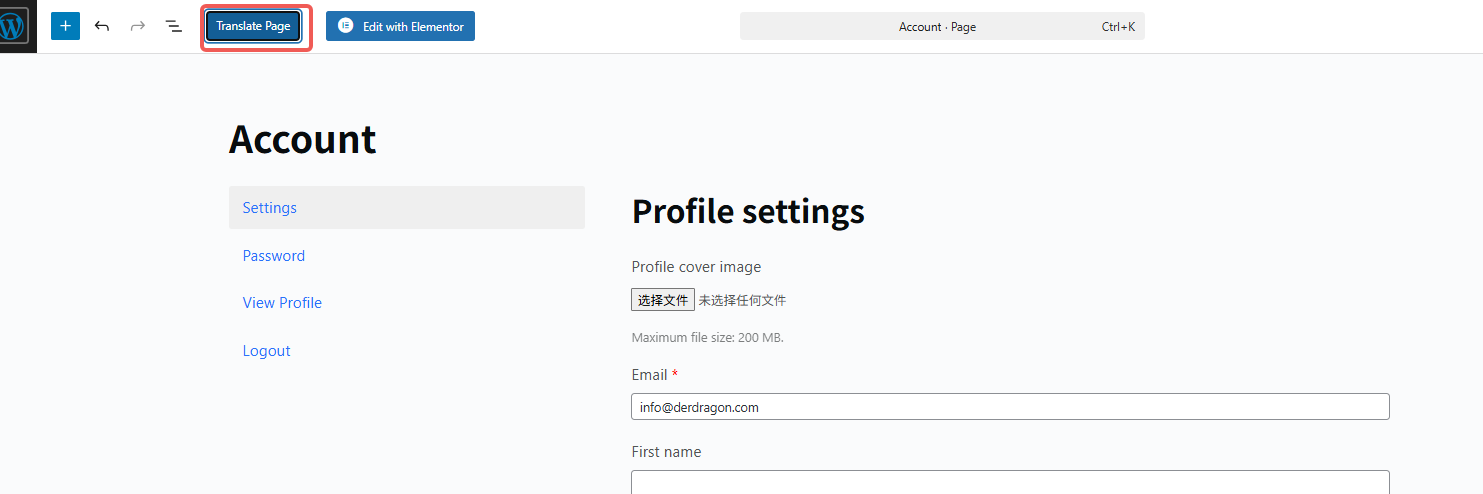Click the Maximum file size hint text
The width and height of the screenshot is (1483, 494).
coord(707,338)
